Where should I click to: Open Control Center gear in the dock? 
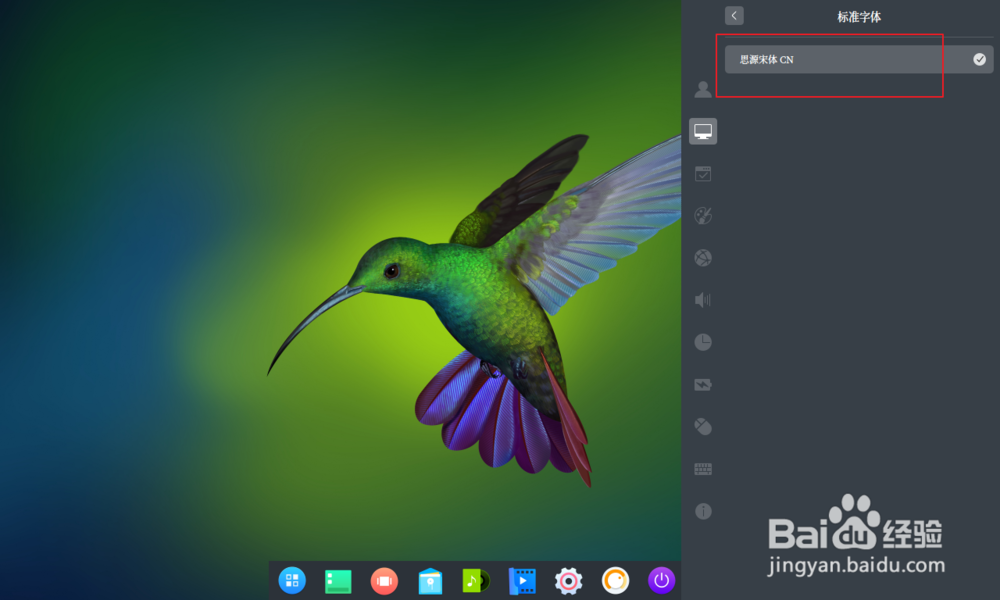pyautogui.click(x=568, y=581)
